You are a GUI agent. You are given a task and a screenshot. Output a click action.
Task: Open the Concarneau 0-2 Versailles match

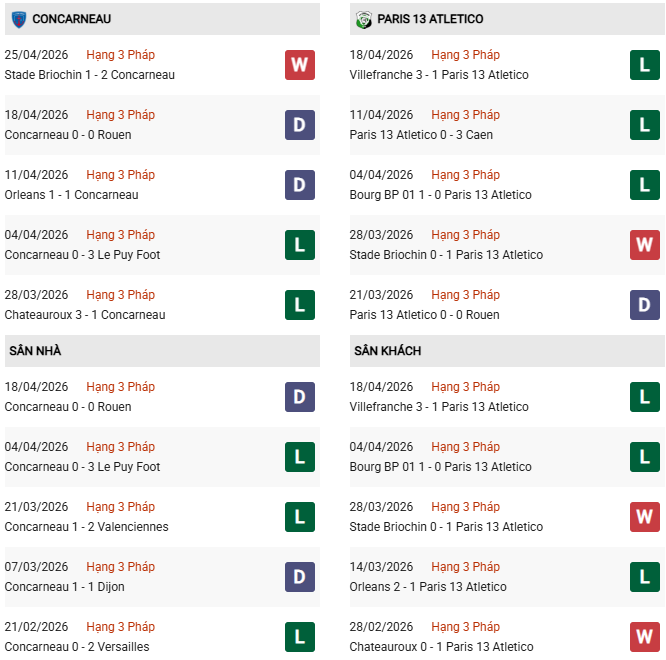click(77, 647)
